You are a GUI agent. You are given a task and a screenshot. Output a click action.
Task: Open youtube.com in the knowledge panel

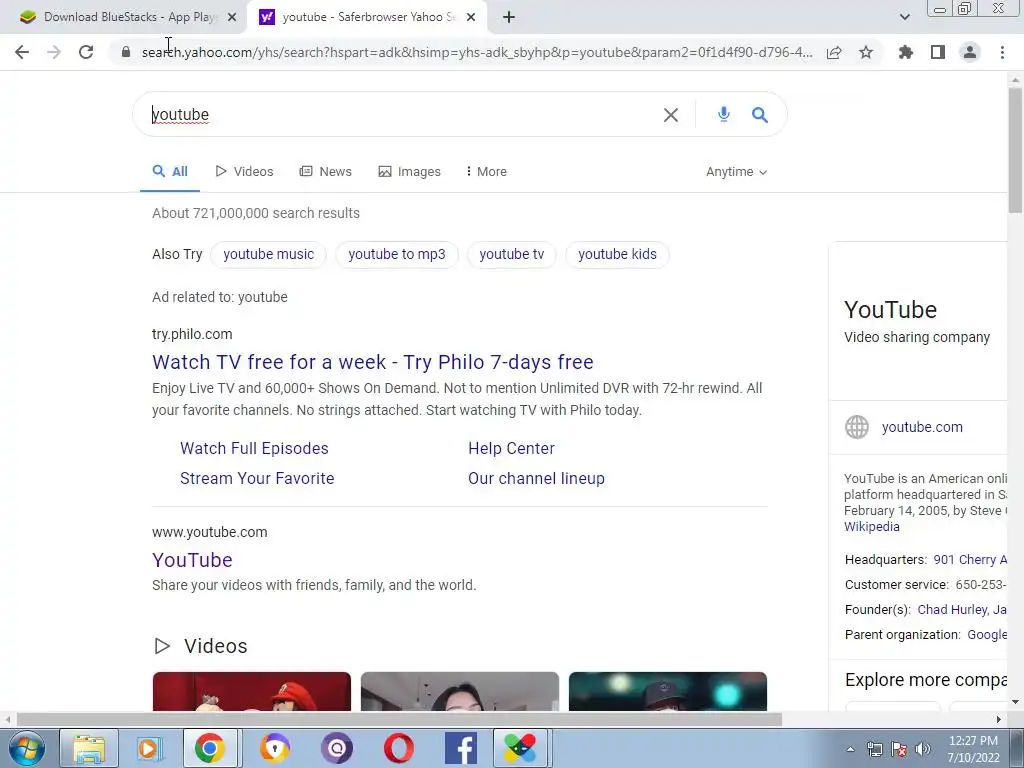pos(921,427)
